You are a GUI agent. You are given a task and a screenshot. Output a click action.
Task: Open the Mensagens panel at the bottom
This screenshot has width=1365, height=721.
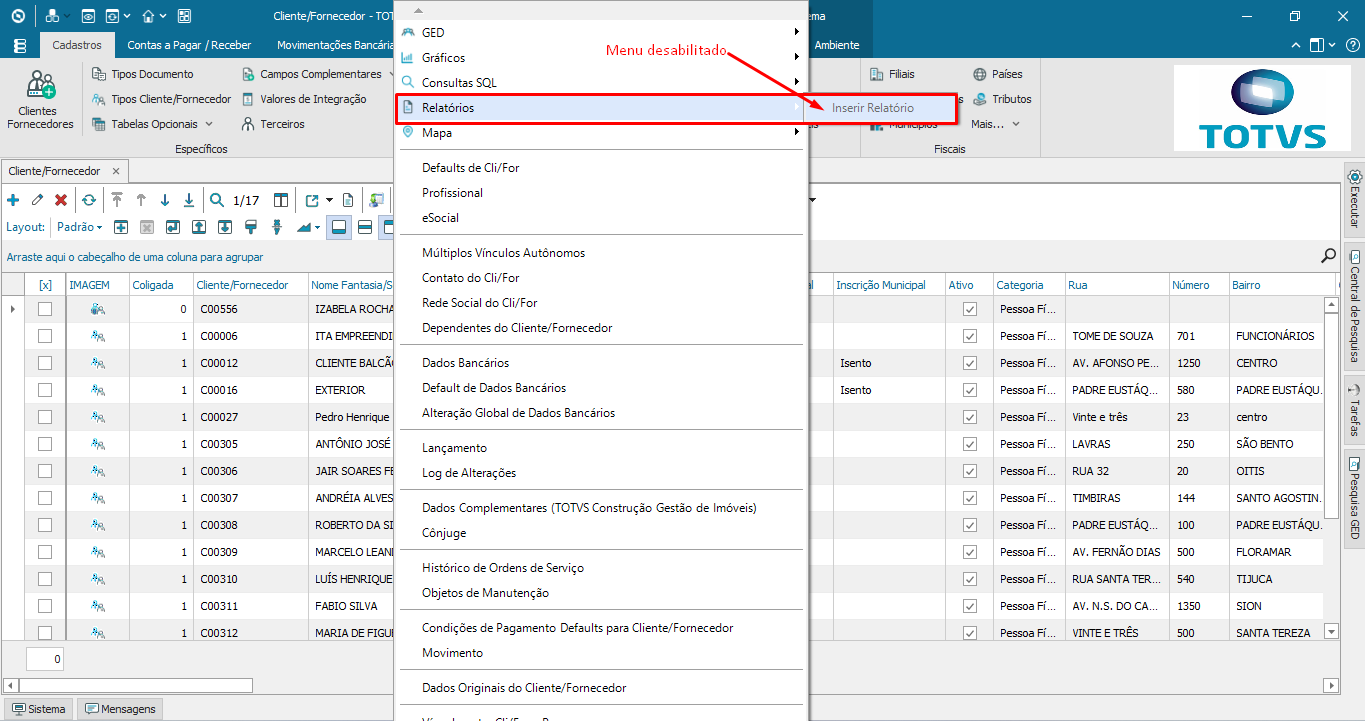coord(119,708)
